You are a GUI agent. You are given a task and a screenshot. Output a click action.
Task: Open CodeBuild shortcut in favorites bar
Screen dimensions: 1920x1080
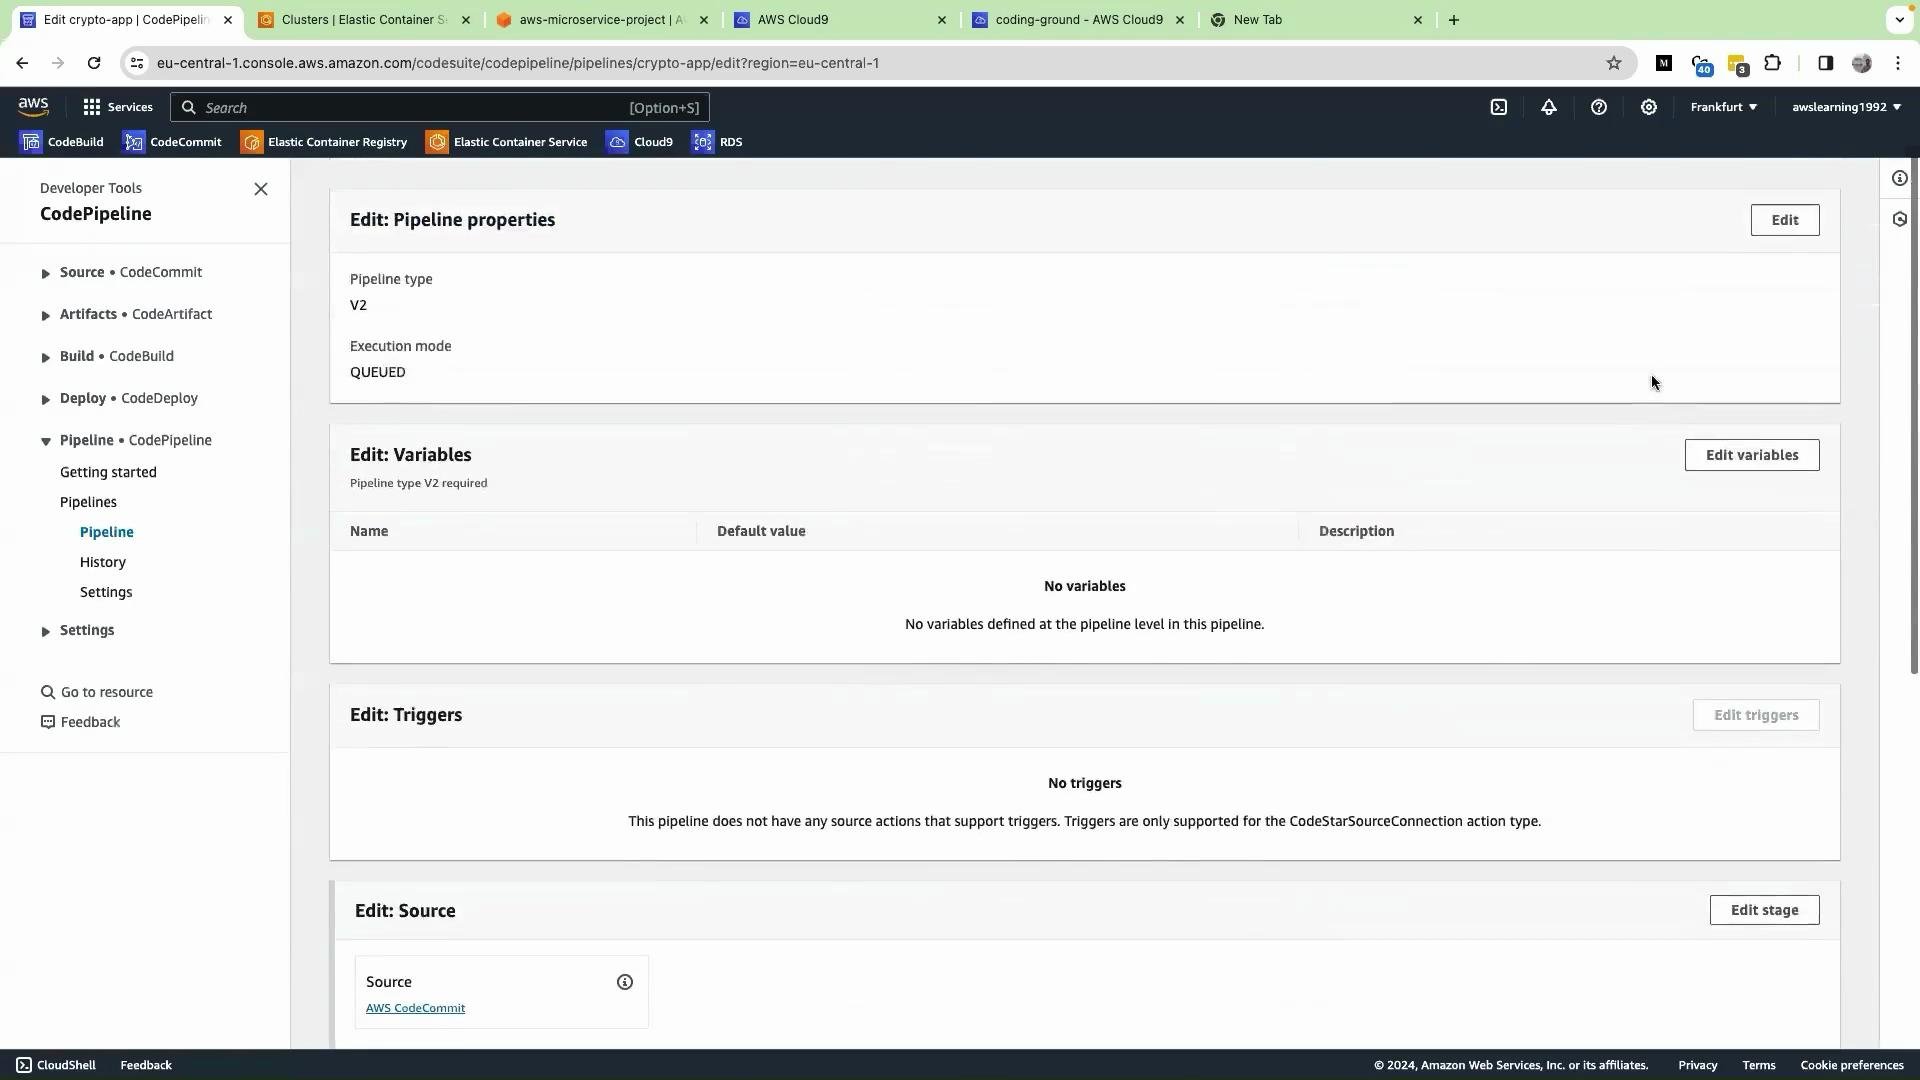point(62,142)
